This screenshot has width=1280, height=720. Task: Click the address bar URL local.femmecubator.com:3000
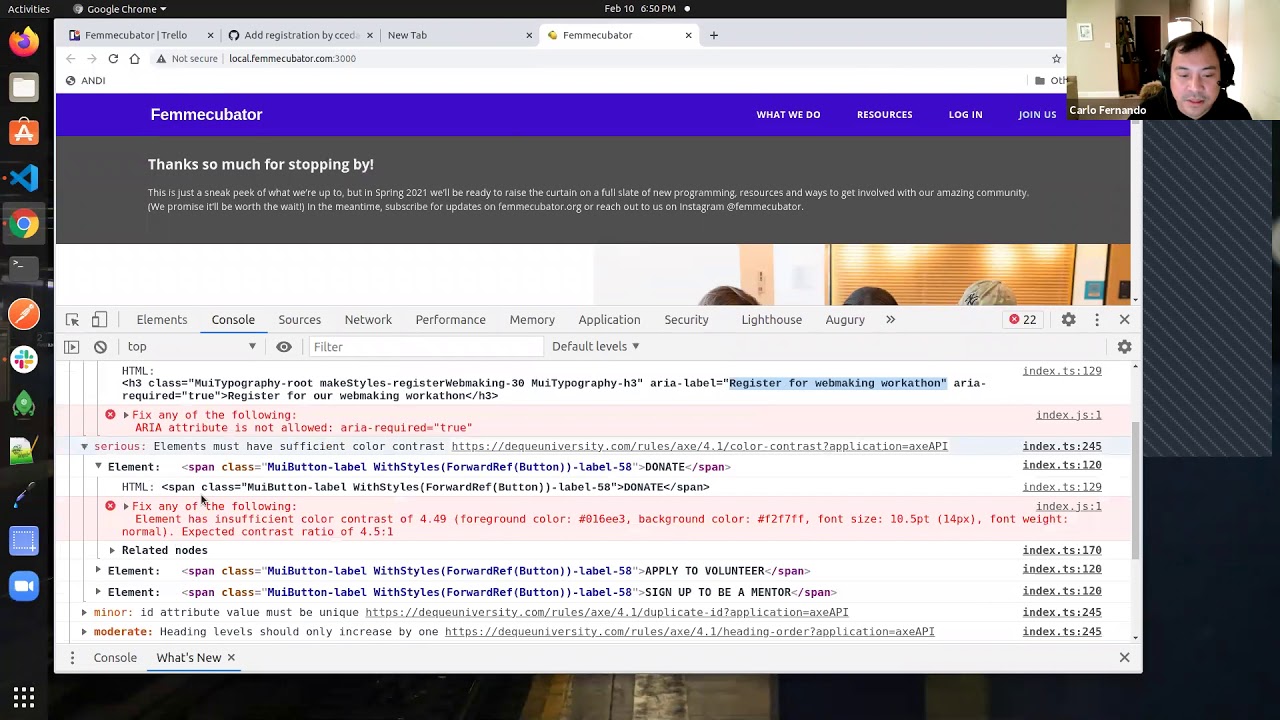click(x=292, y=59)
